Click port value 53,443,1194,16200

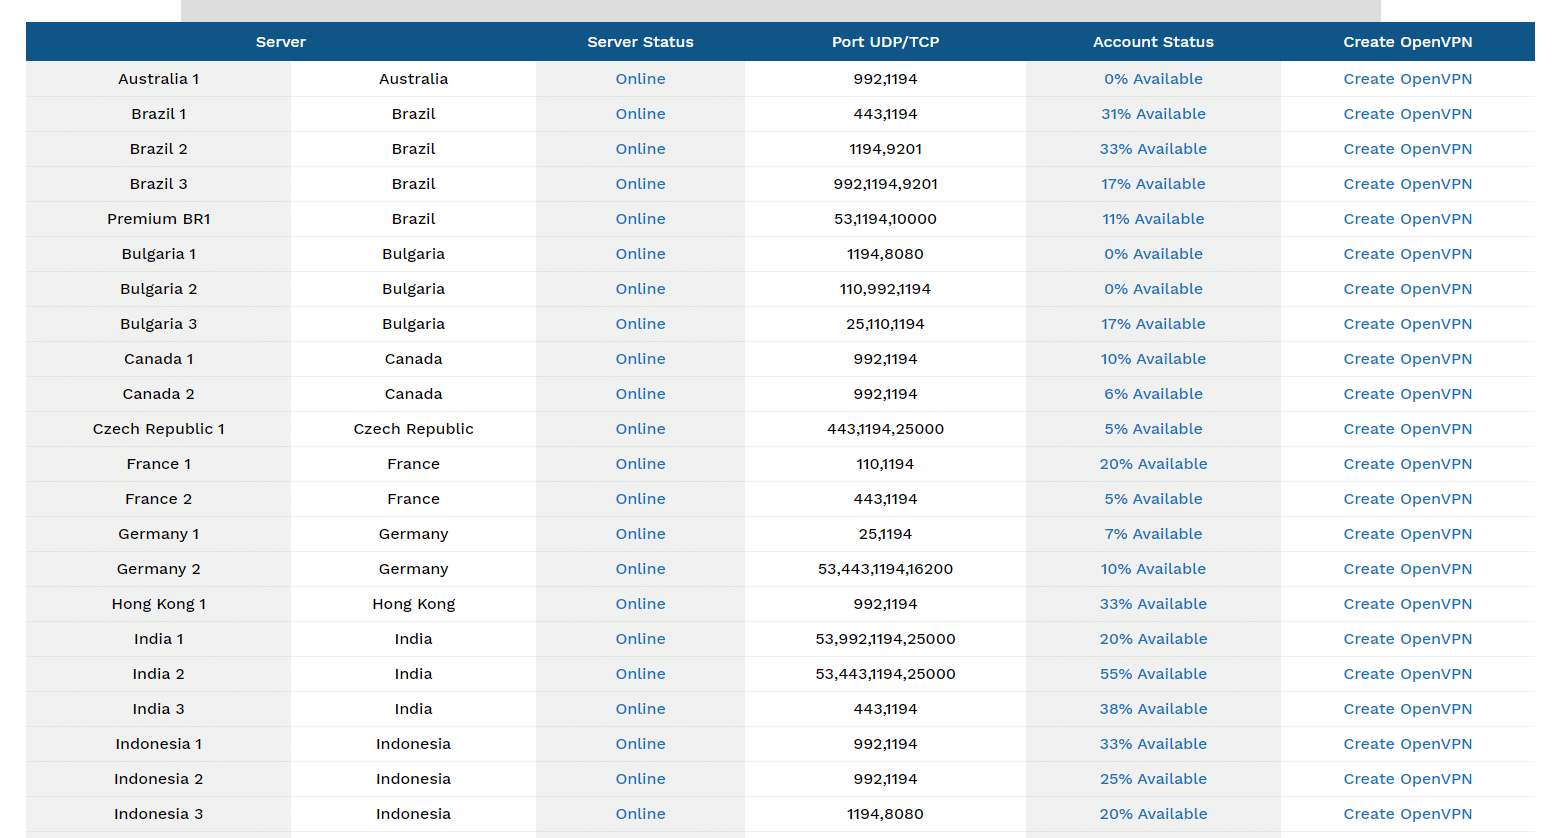coord(885,569)
